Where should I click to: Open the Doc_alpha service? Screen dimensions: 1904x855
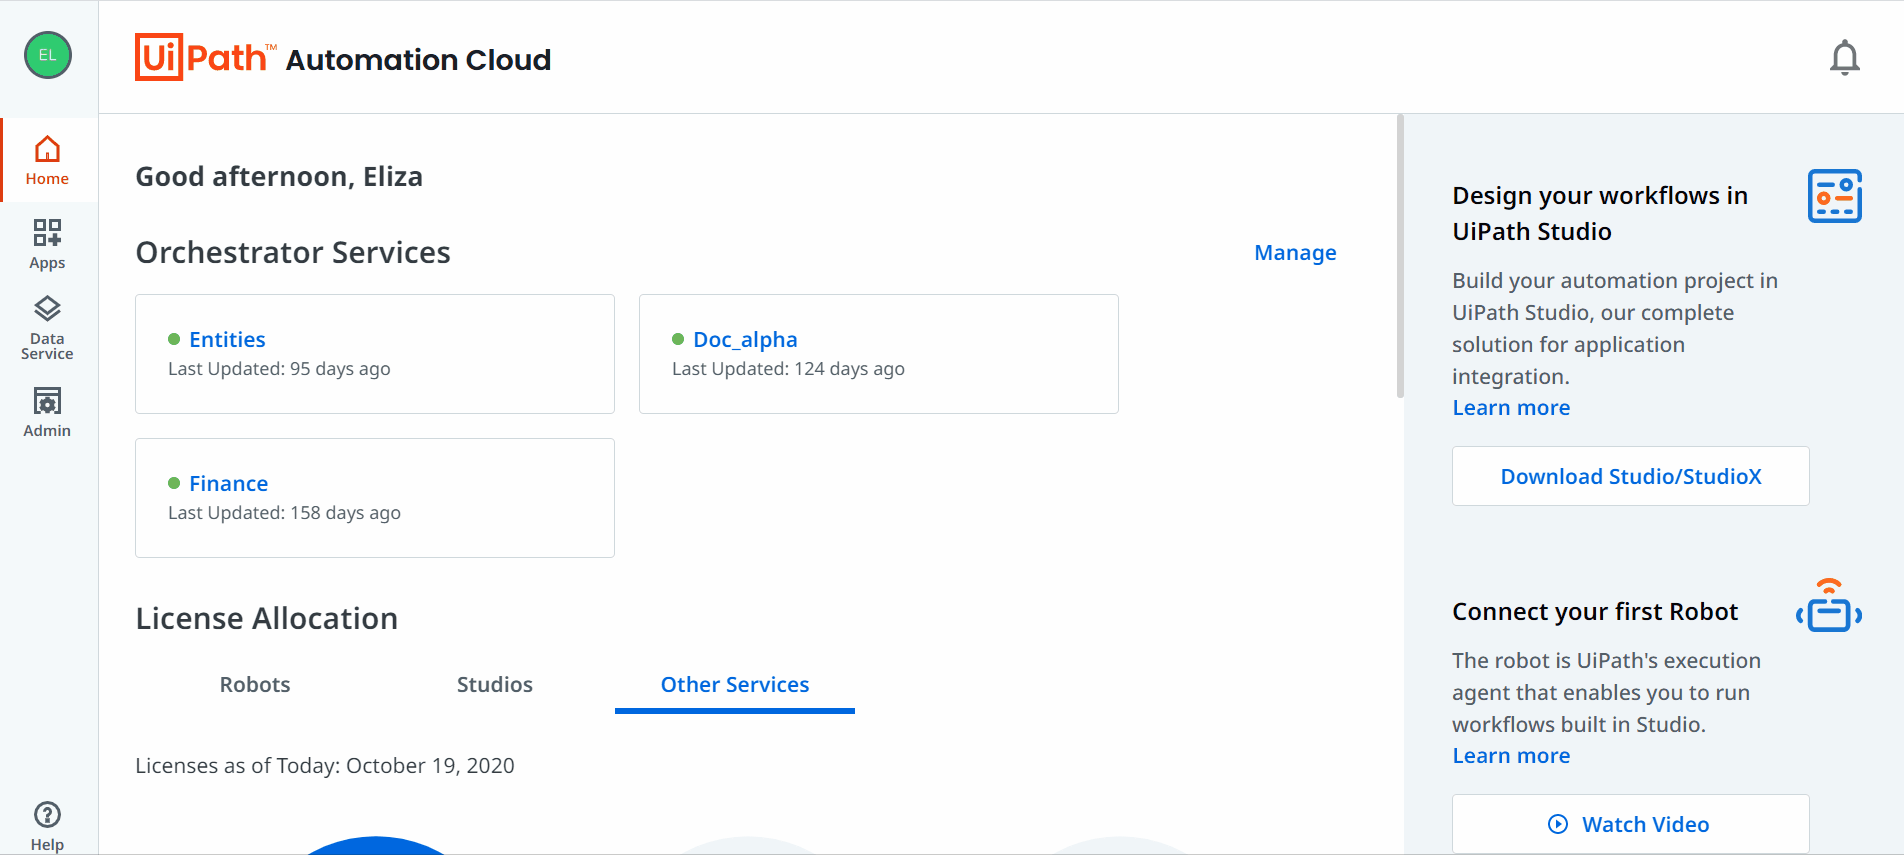[745, 340]
